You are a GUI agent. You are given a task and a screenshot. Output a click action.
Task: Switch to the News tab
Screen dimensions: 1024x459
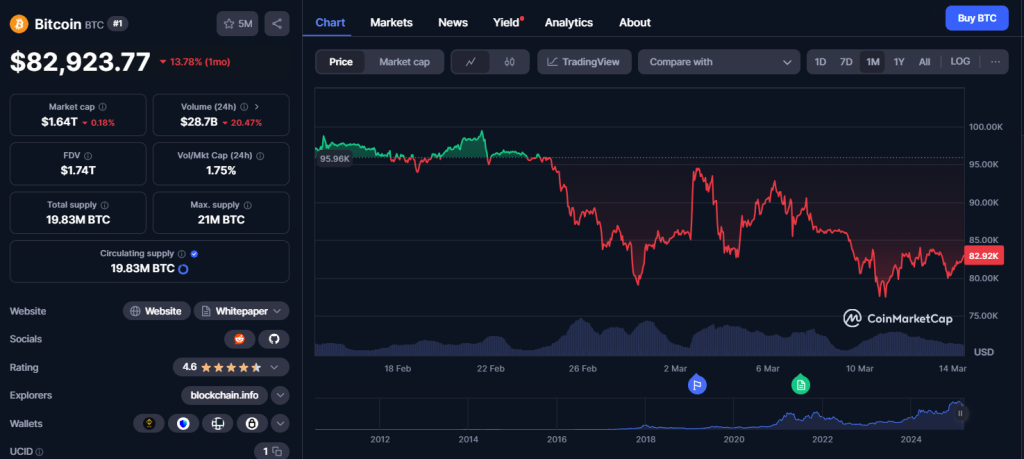tap(453, 22)
